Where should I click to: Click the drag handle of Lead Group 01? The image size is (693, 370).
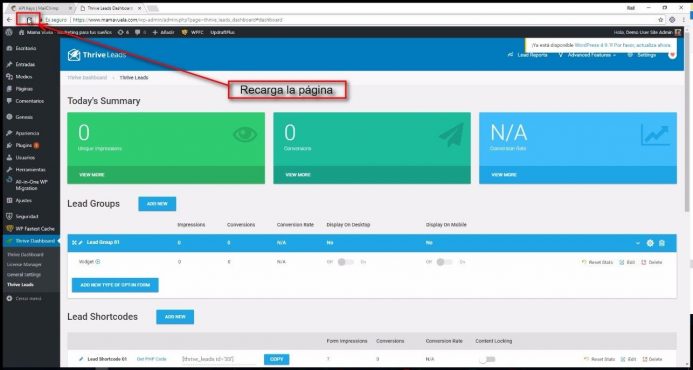74,243
